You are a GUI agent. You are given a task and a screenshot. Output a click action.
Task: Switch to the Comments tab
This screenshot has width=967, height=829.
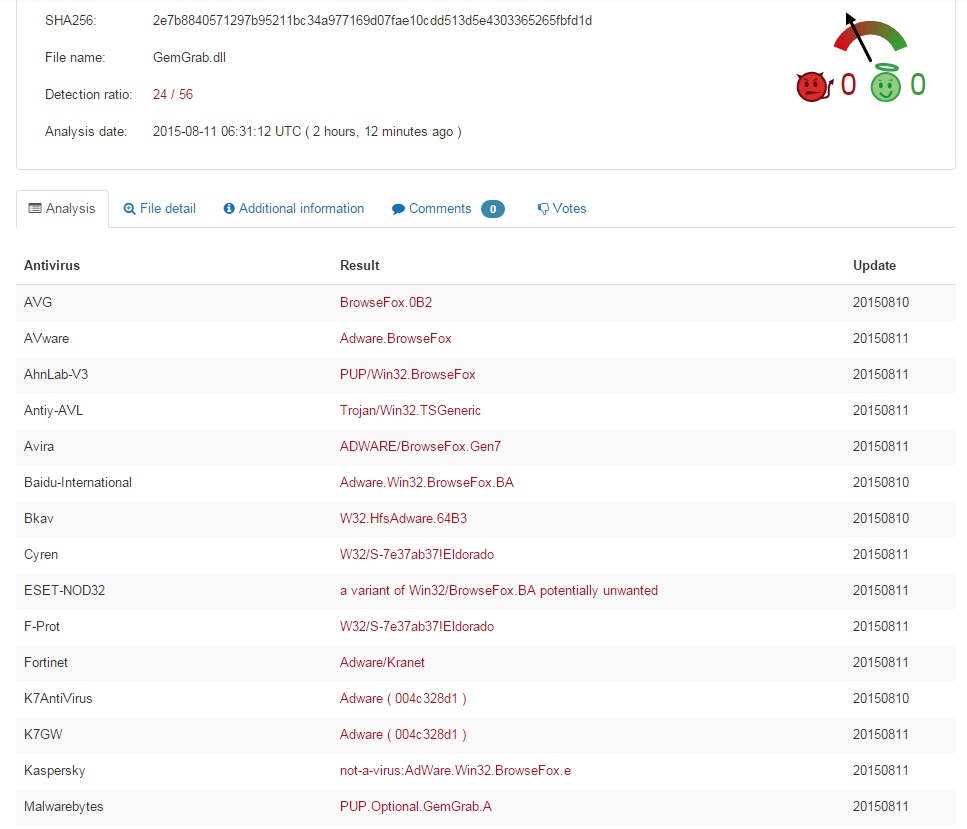pyautogui.click(x=448, y=208)
